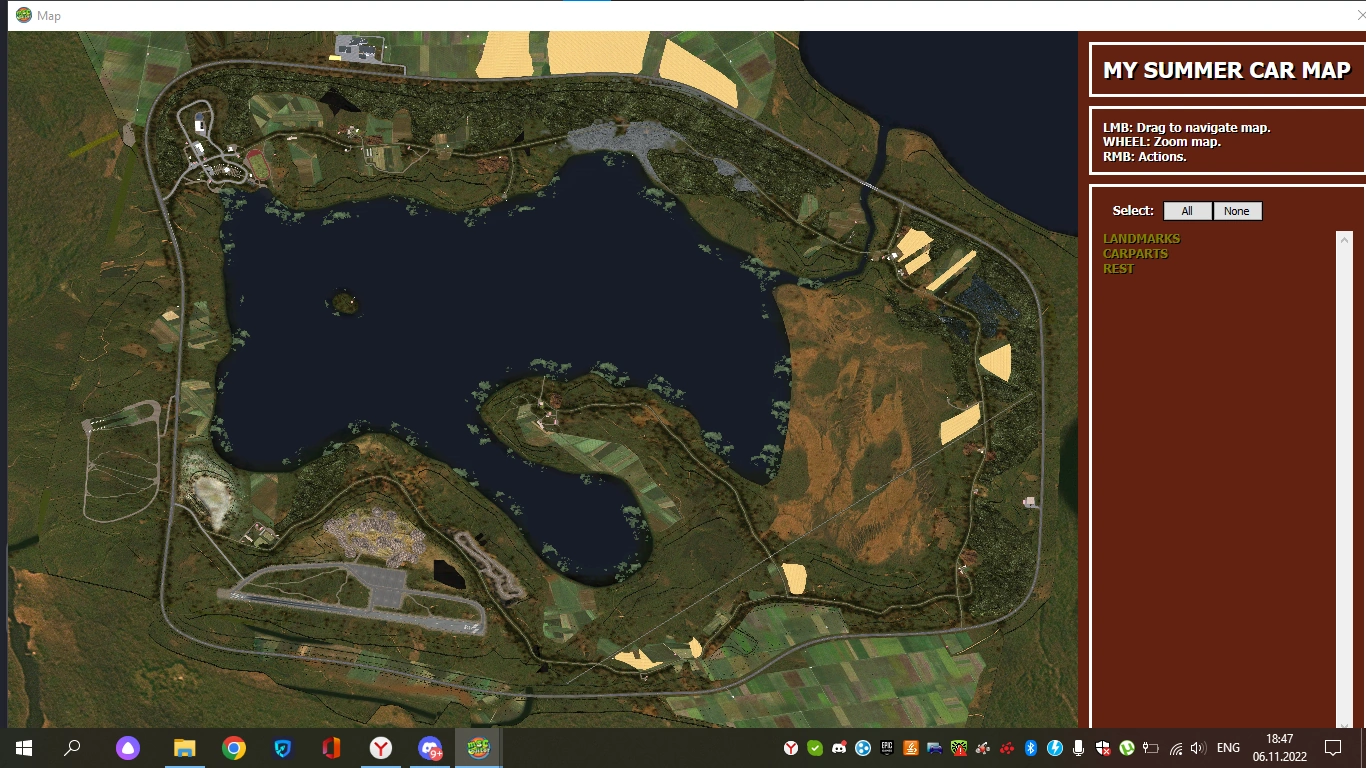
Task: Click the All selection button
Action: coord(1188,211)
